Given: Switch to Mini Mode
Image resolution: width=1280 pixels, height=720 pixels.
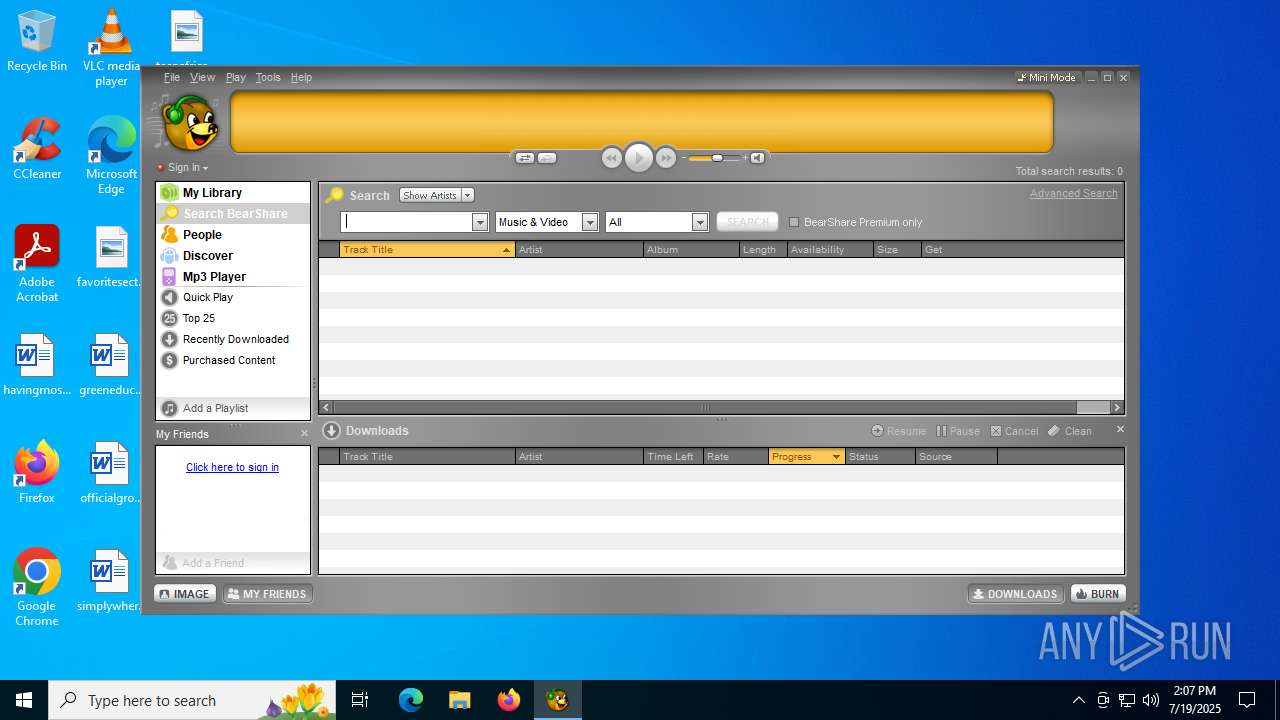Looking at the screenshot, I should tap(1046, 77).
